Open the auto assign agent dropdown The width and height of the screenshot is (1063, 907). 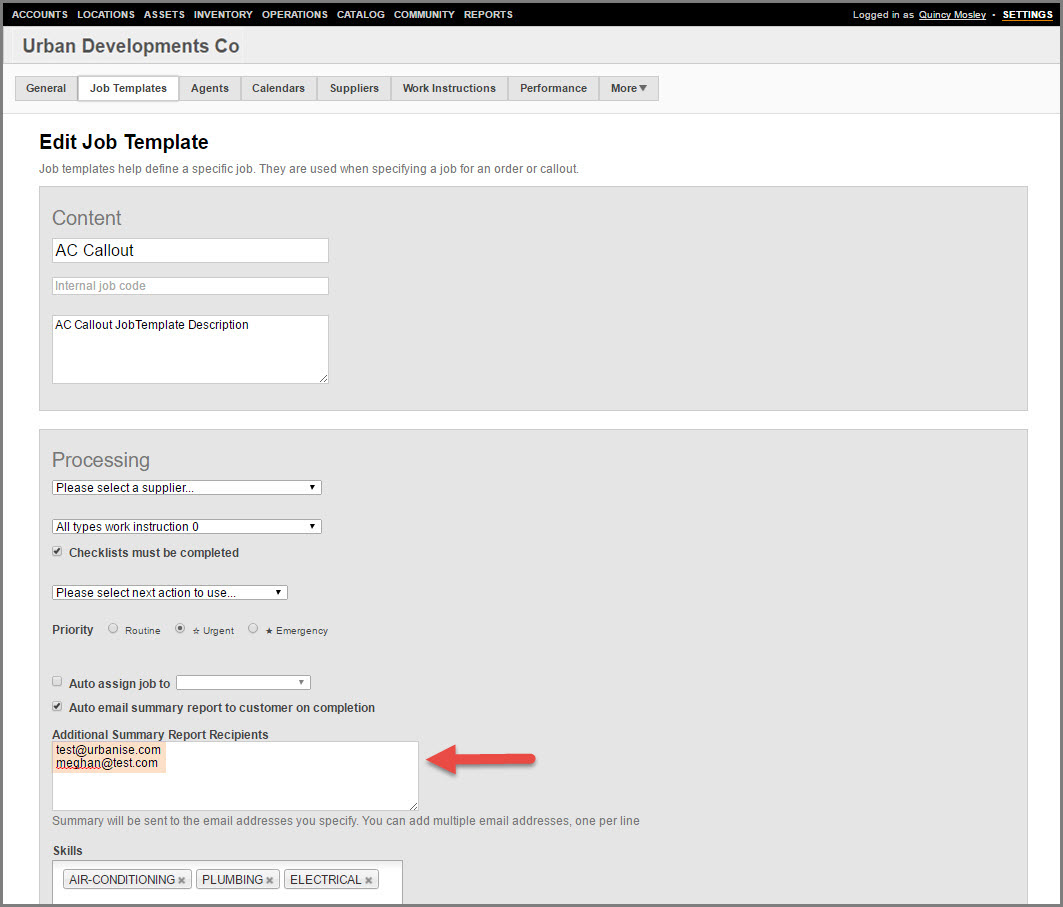243,683
